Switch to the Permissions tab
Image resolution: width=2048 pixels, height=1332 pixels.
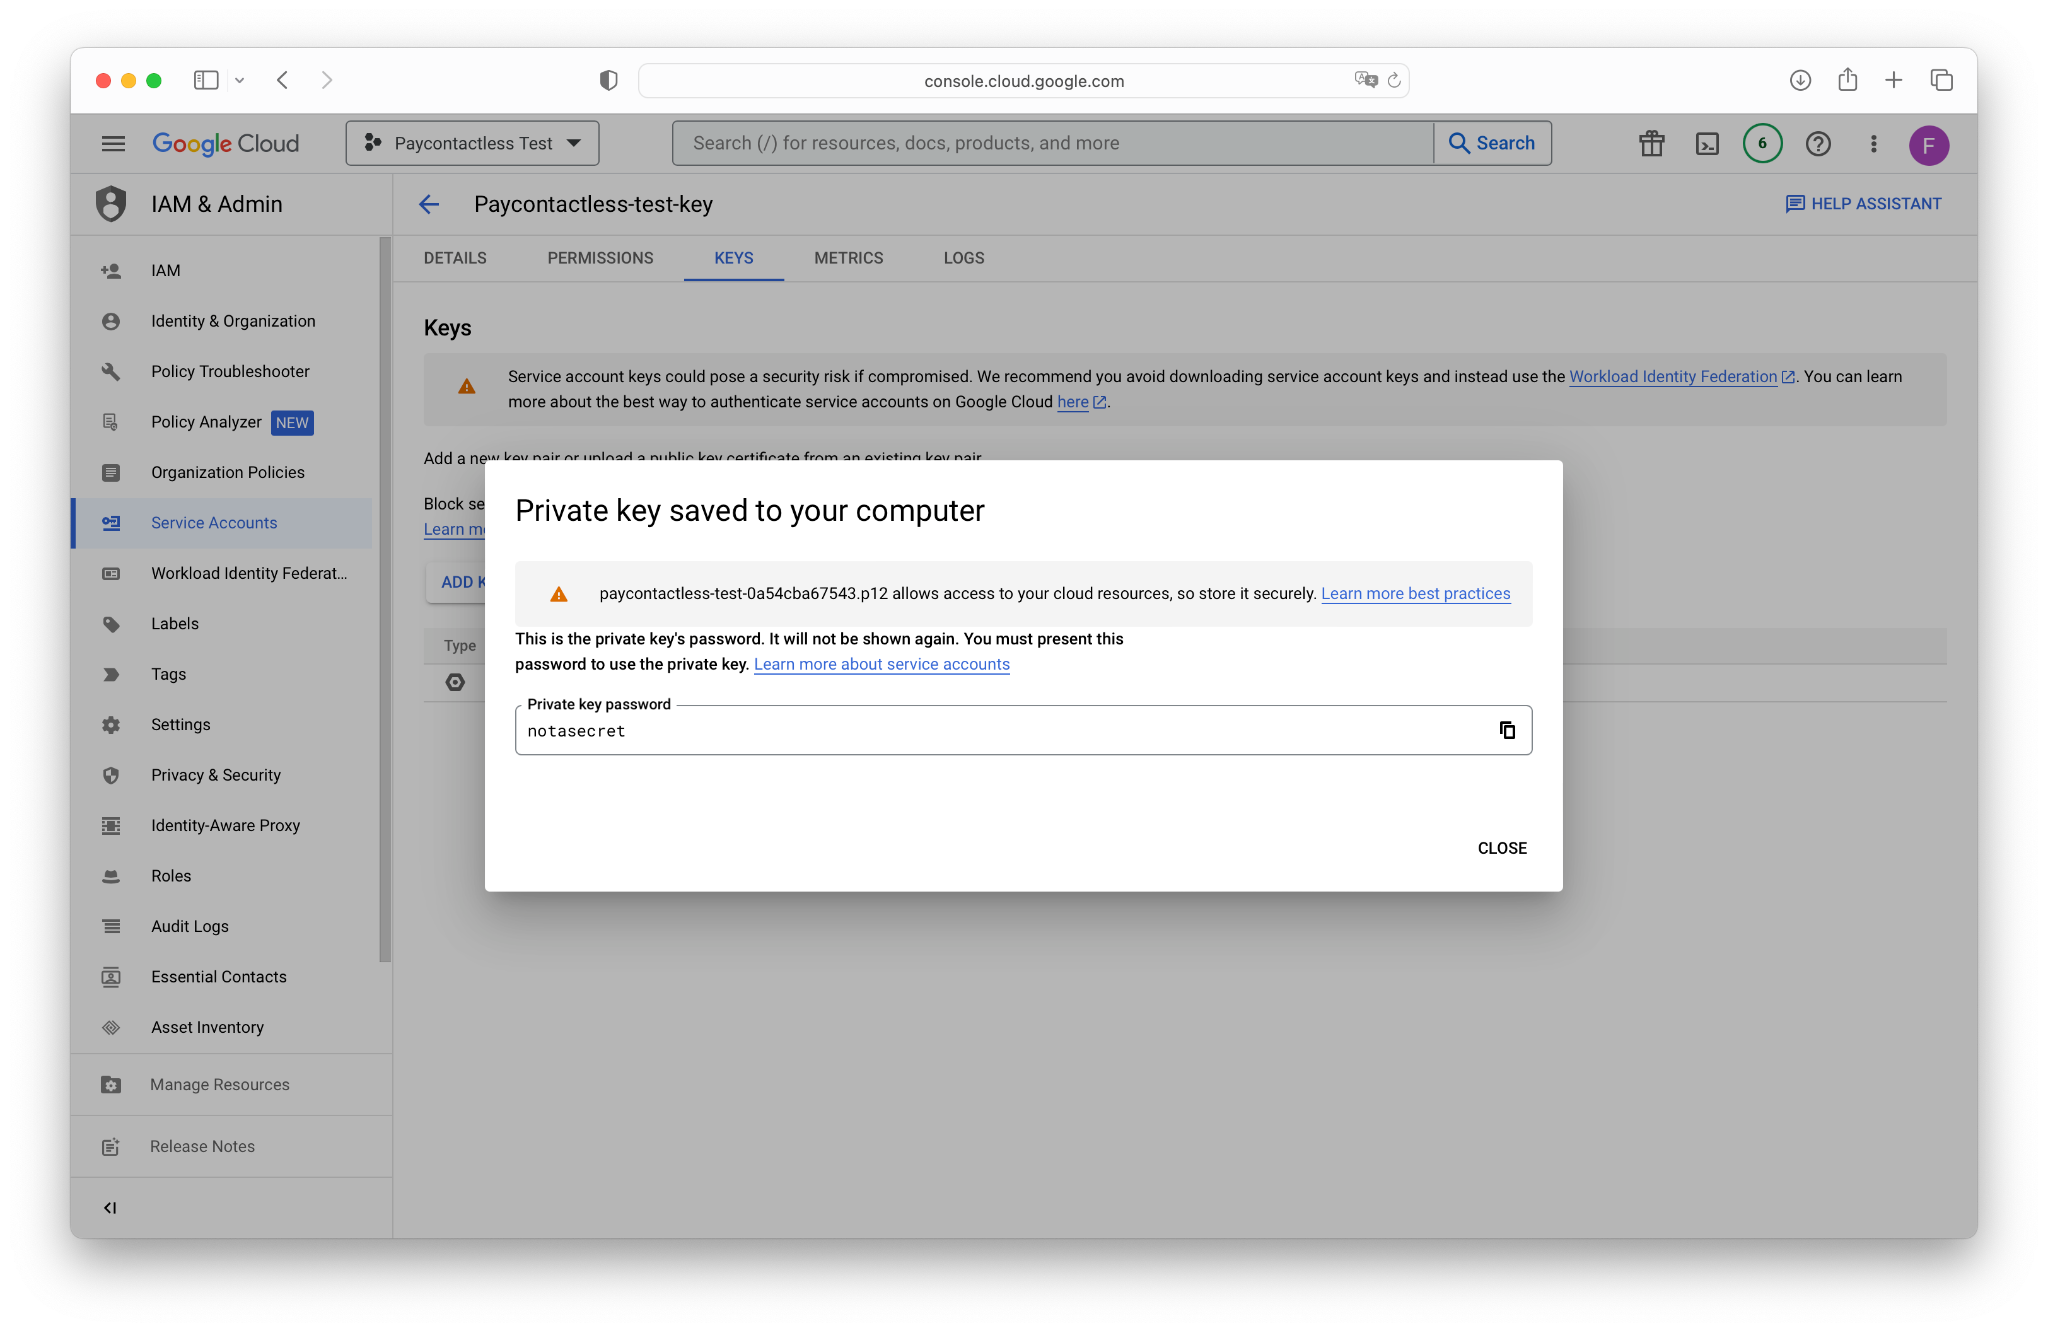click(600, 258)
